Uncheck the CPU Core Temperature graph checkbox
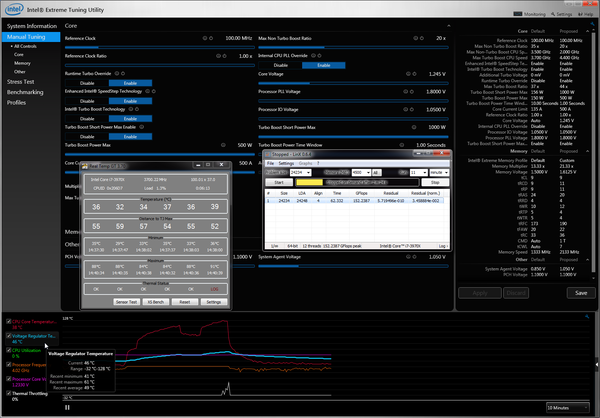 pos(8,322)
